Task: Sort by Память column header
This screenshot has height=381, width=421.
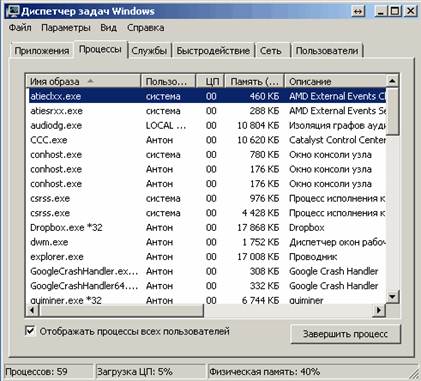Action: 255,81
